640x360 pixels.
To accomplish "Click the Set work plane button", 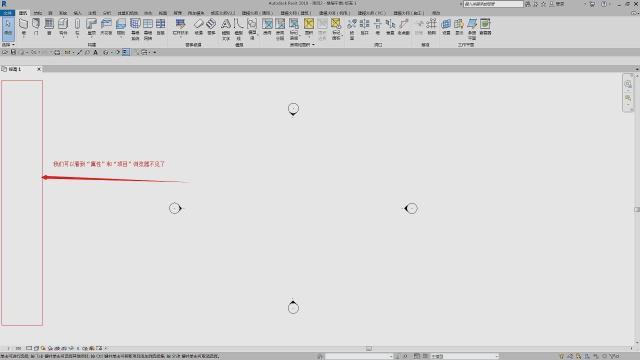I will point(446,27).
